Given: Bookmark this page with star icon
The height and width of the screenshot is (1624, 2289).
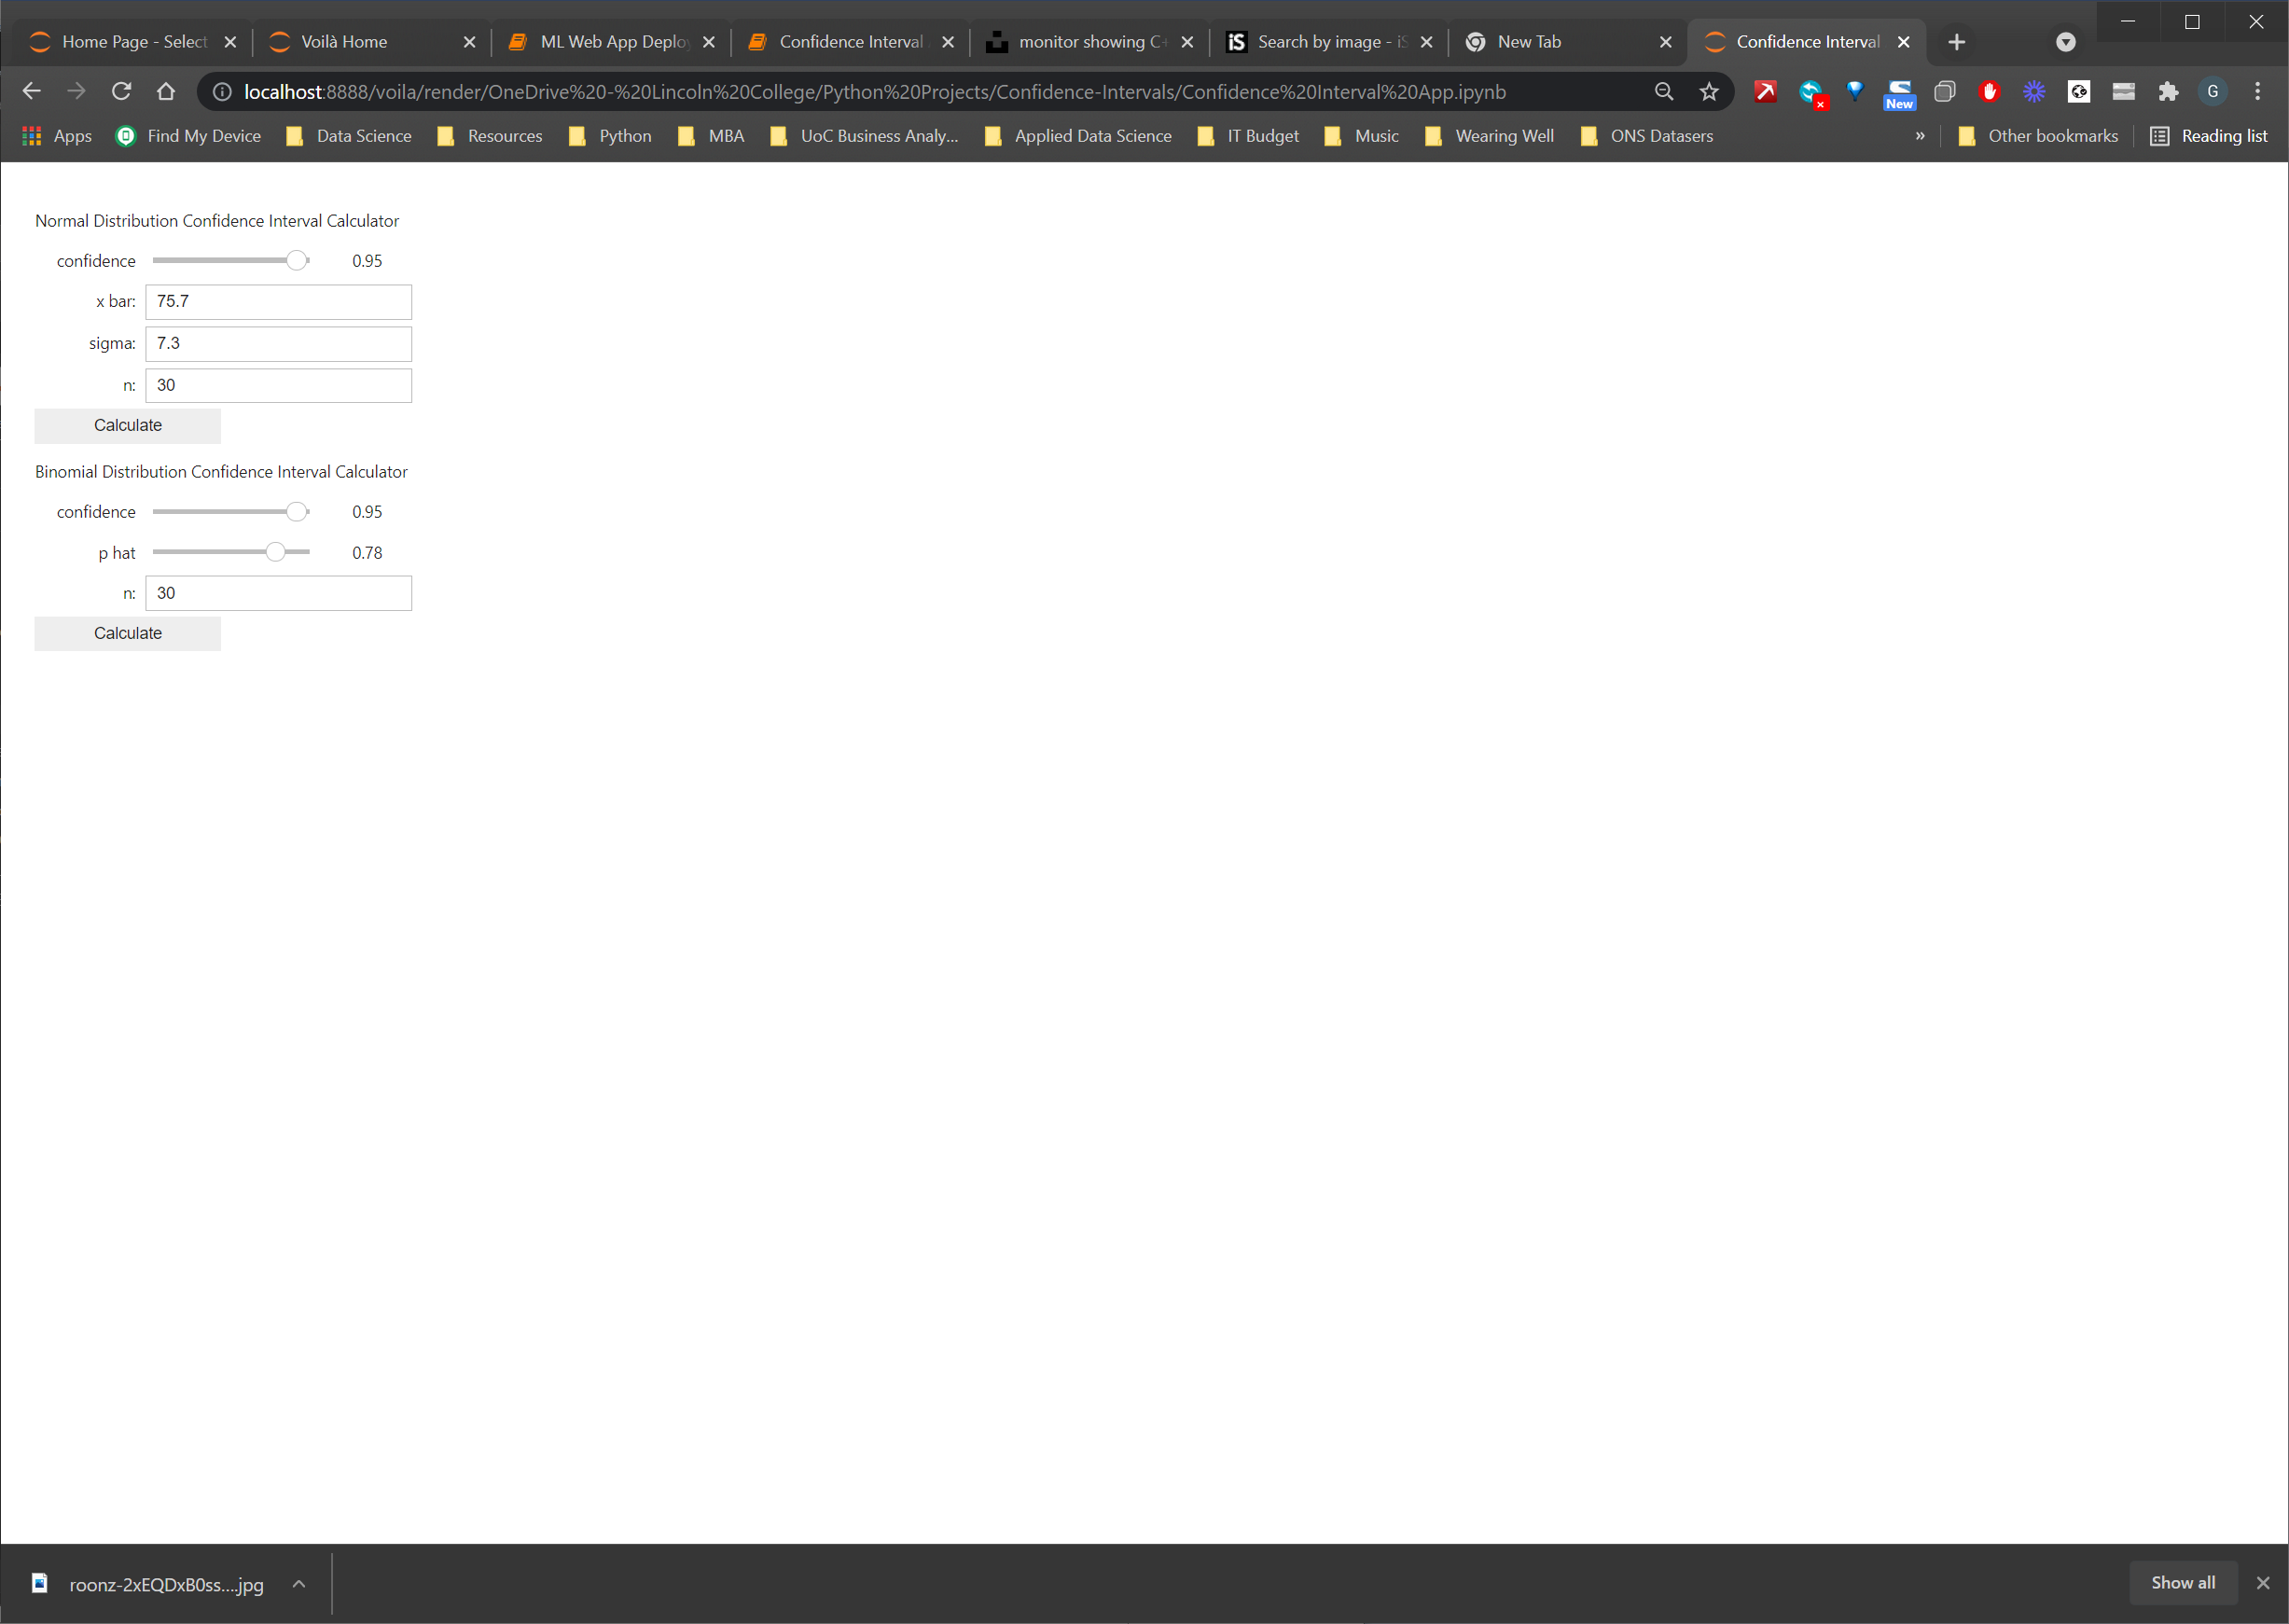Looking at the screenshot, I should (1709, 92).
